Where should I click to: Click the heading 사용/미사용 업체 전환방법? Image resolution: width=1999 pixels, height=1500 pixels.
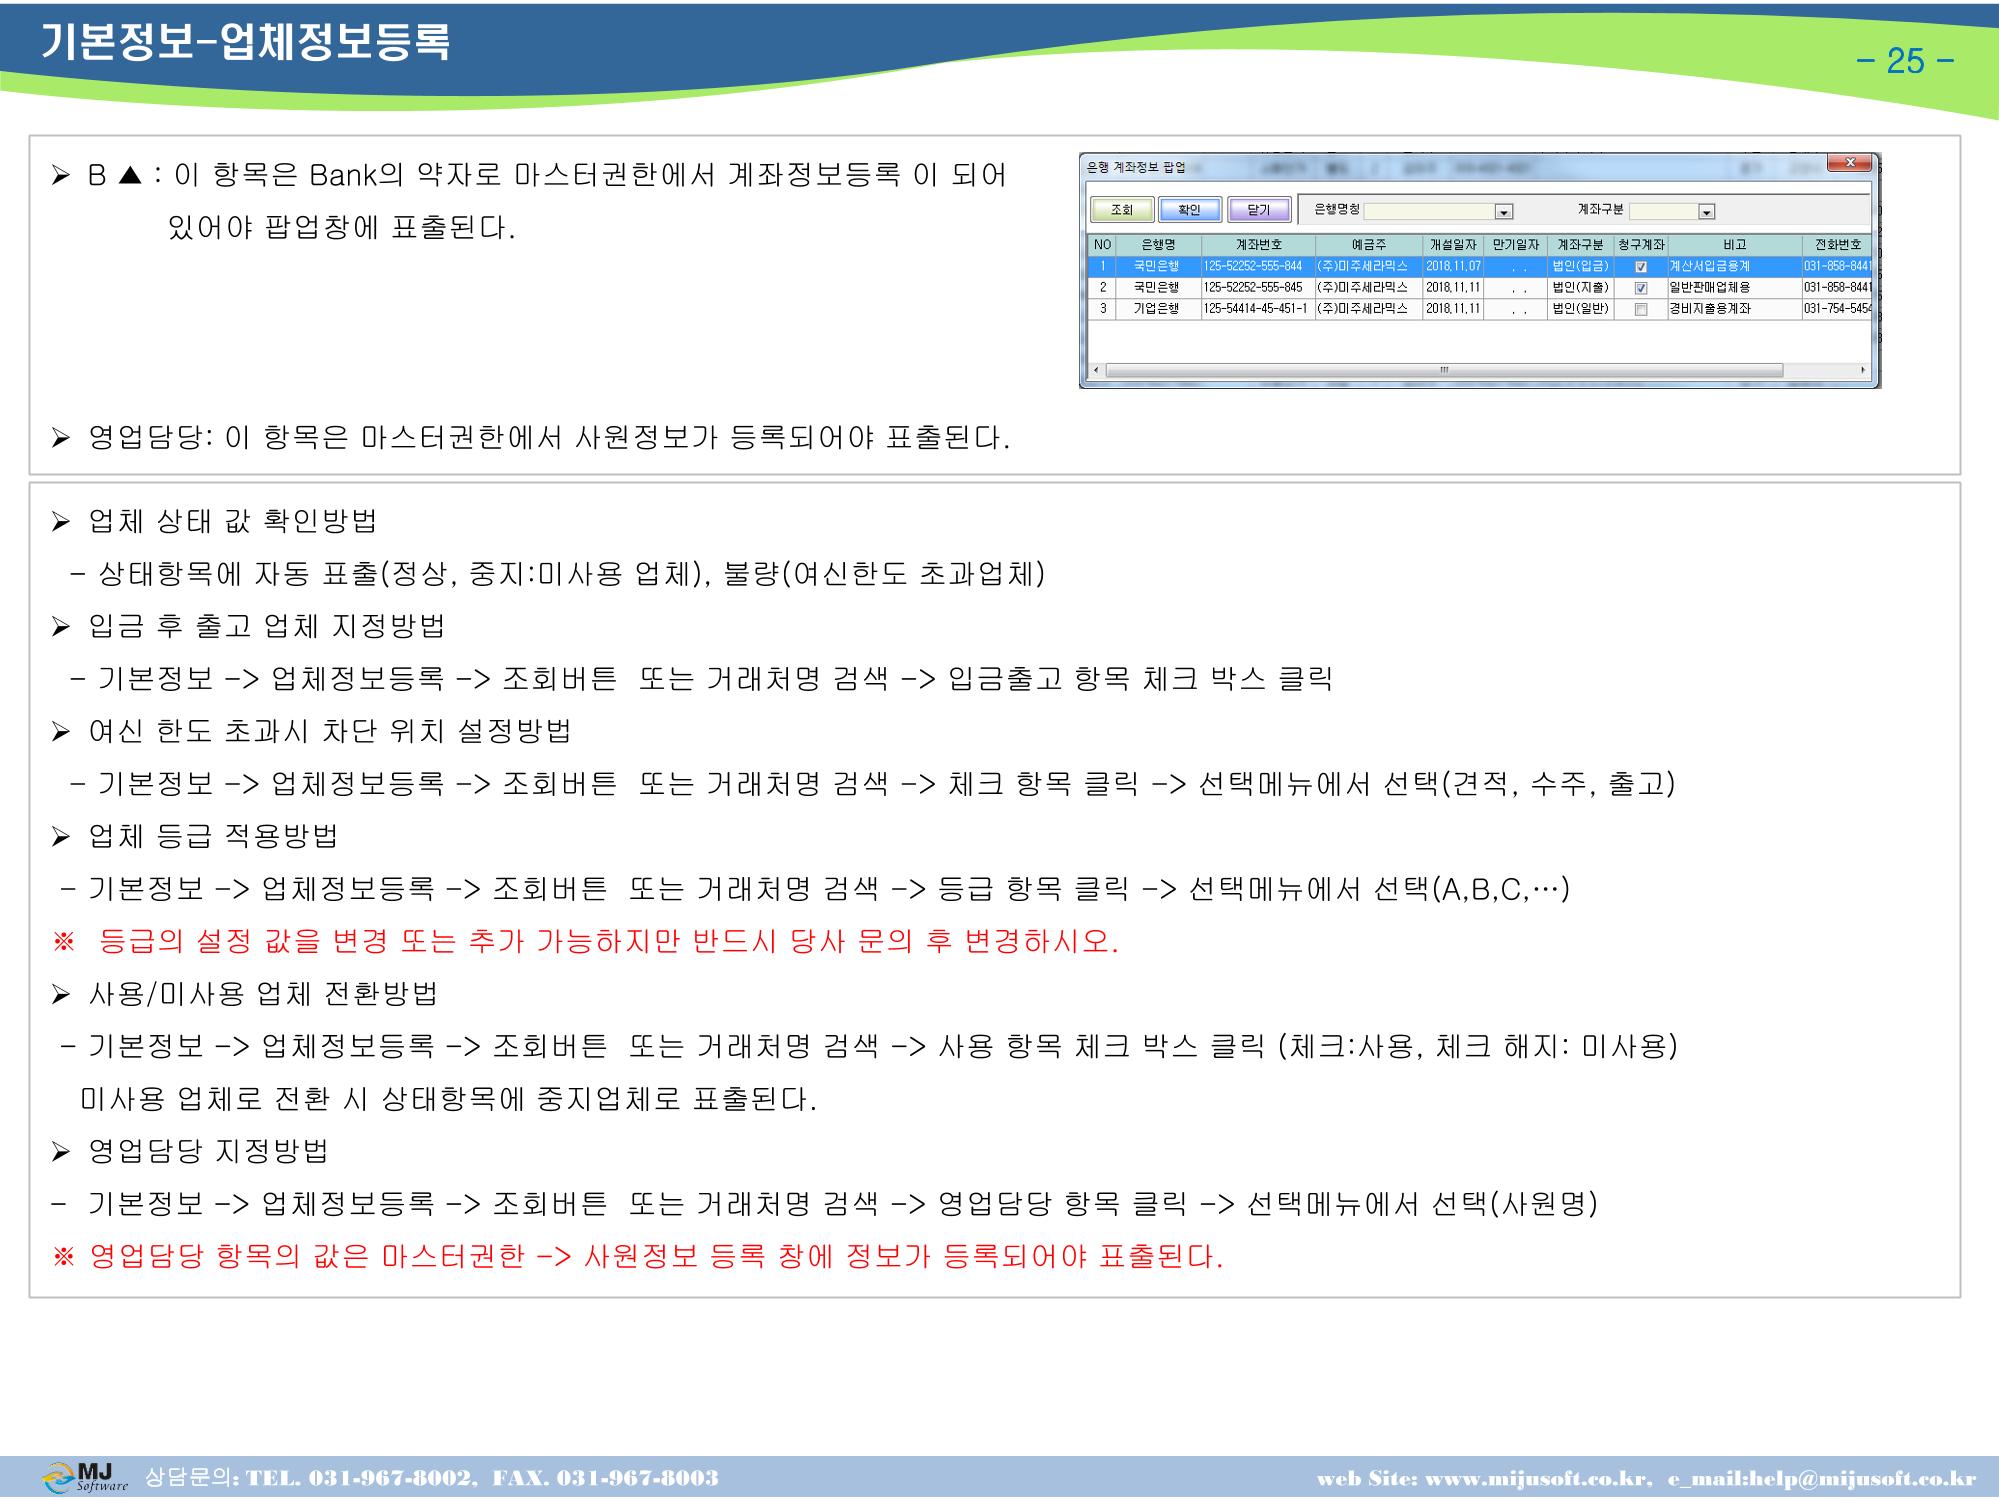coord(263,994)
